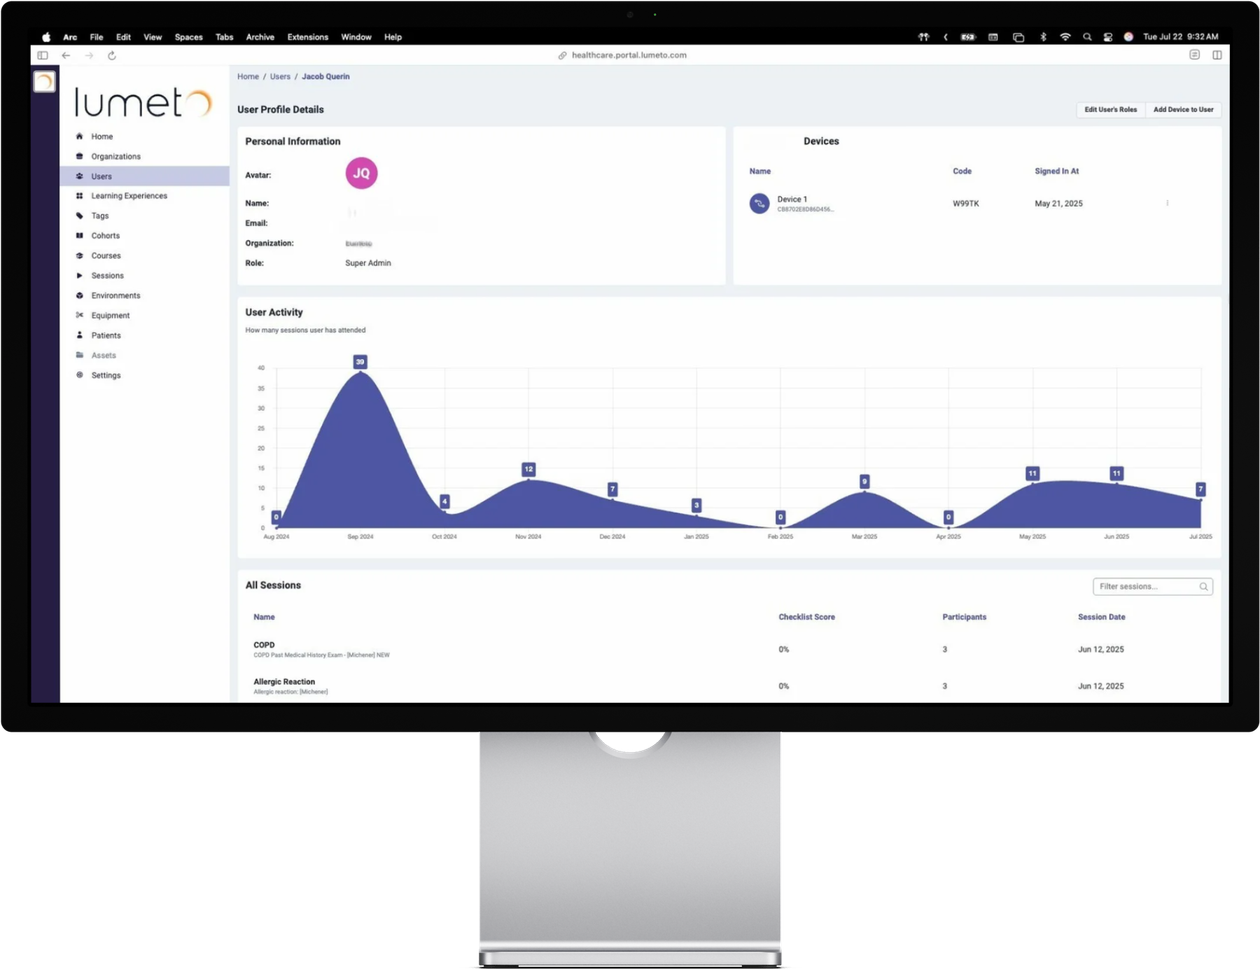1260x969 pixels.
Task: Open the Spaces menu
Action: [x=188, y=37]
